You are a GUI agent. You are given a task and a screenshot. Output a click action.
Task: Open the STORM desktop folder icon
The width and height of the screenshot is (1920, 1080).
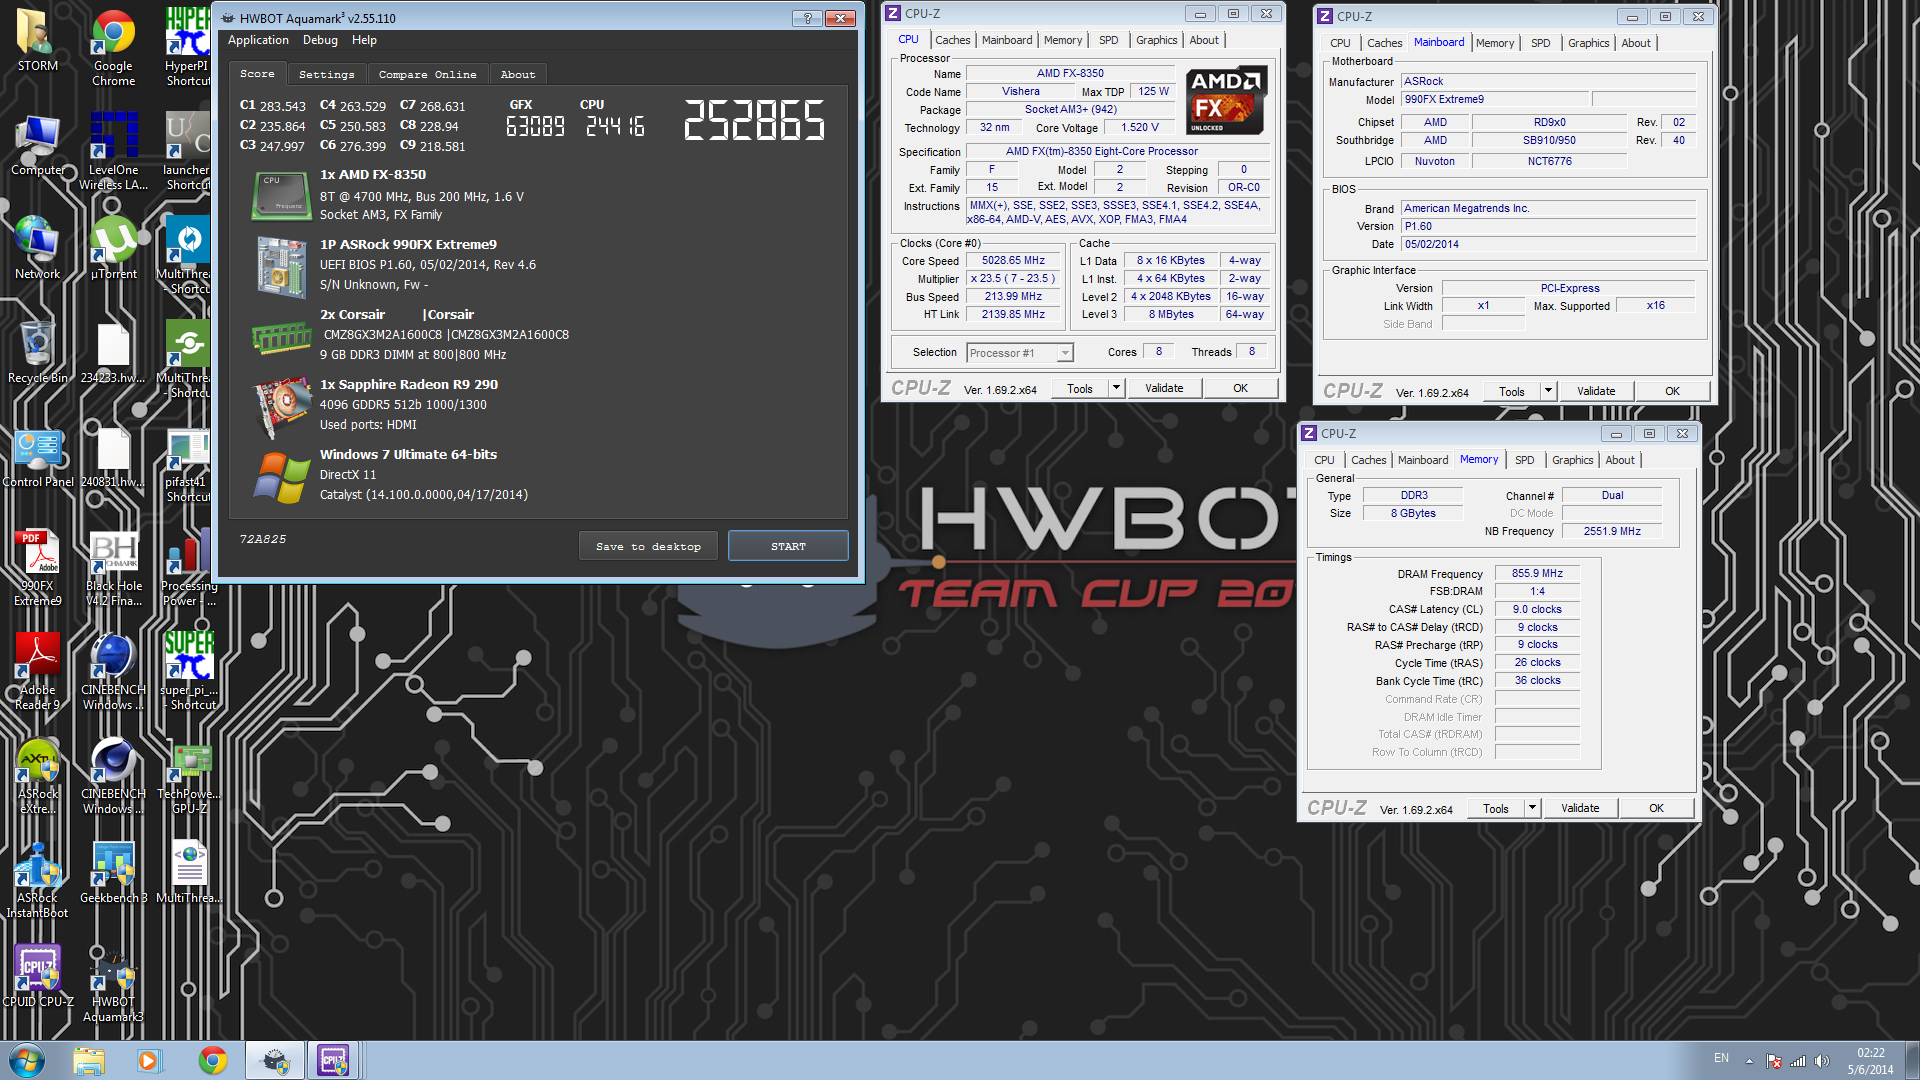[x=37, y=40]
